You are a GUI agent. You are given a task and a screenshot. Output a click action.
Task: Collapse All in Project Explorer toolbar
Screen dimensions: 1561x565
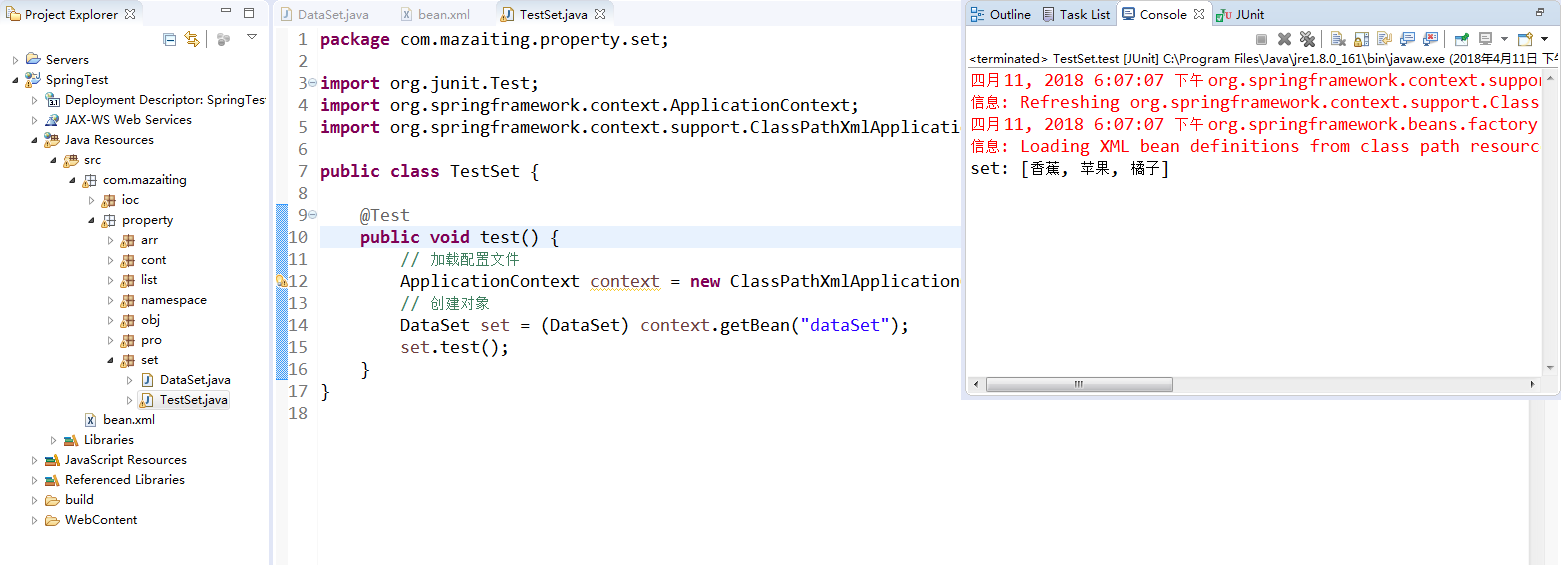click(x=170, y=39)
